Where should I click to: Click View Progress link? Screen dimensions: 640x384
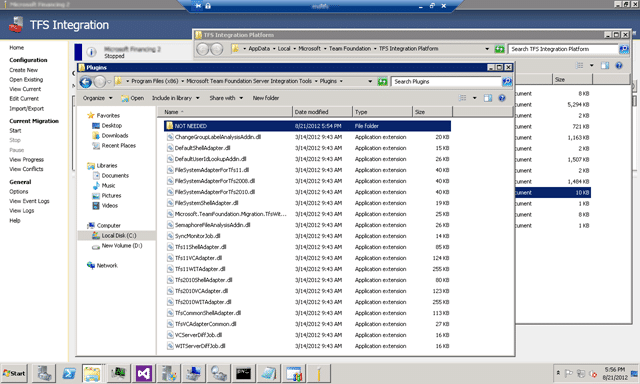(x=26, y=160)
